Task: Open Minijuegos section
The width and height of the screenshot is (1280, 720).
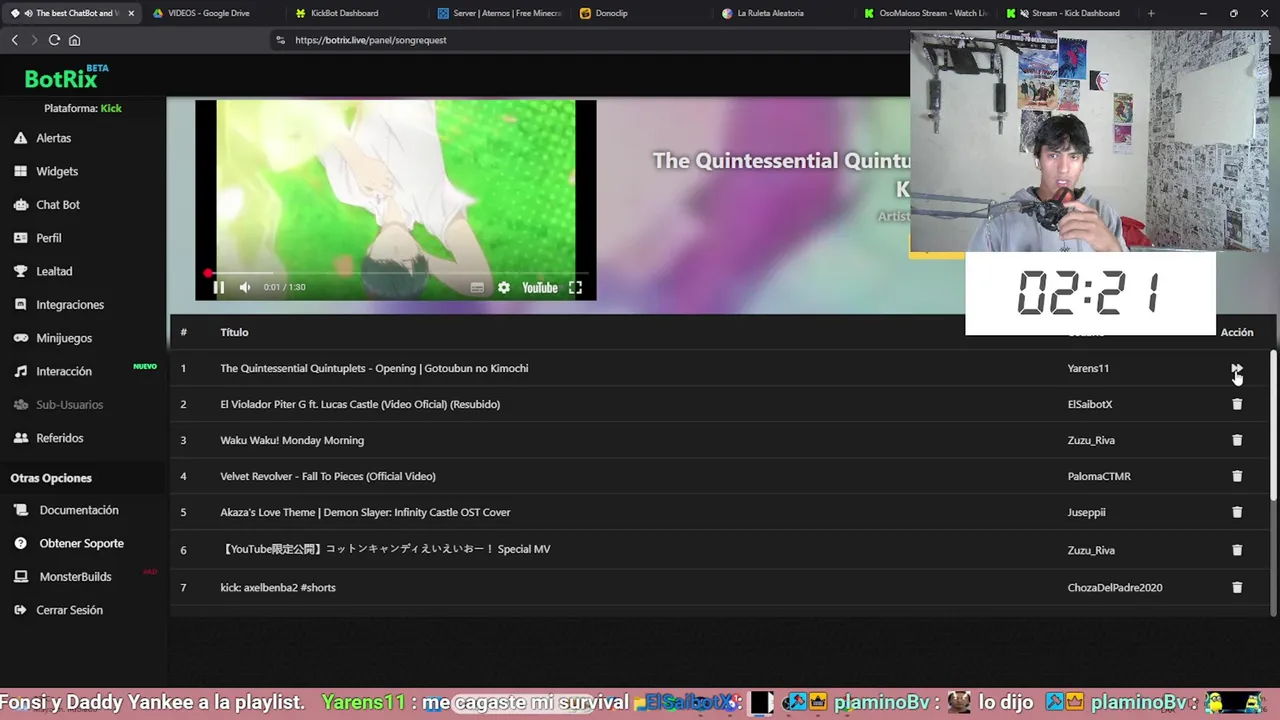Action: click(64, 338)
